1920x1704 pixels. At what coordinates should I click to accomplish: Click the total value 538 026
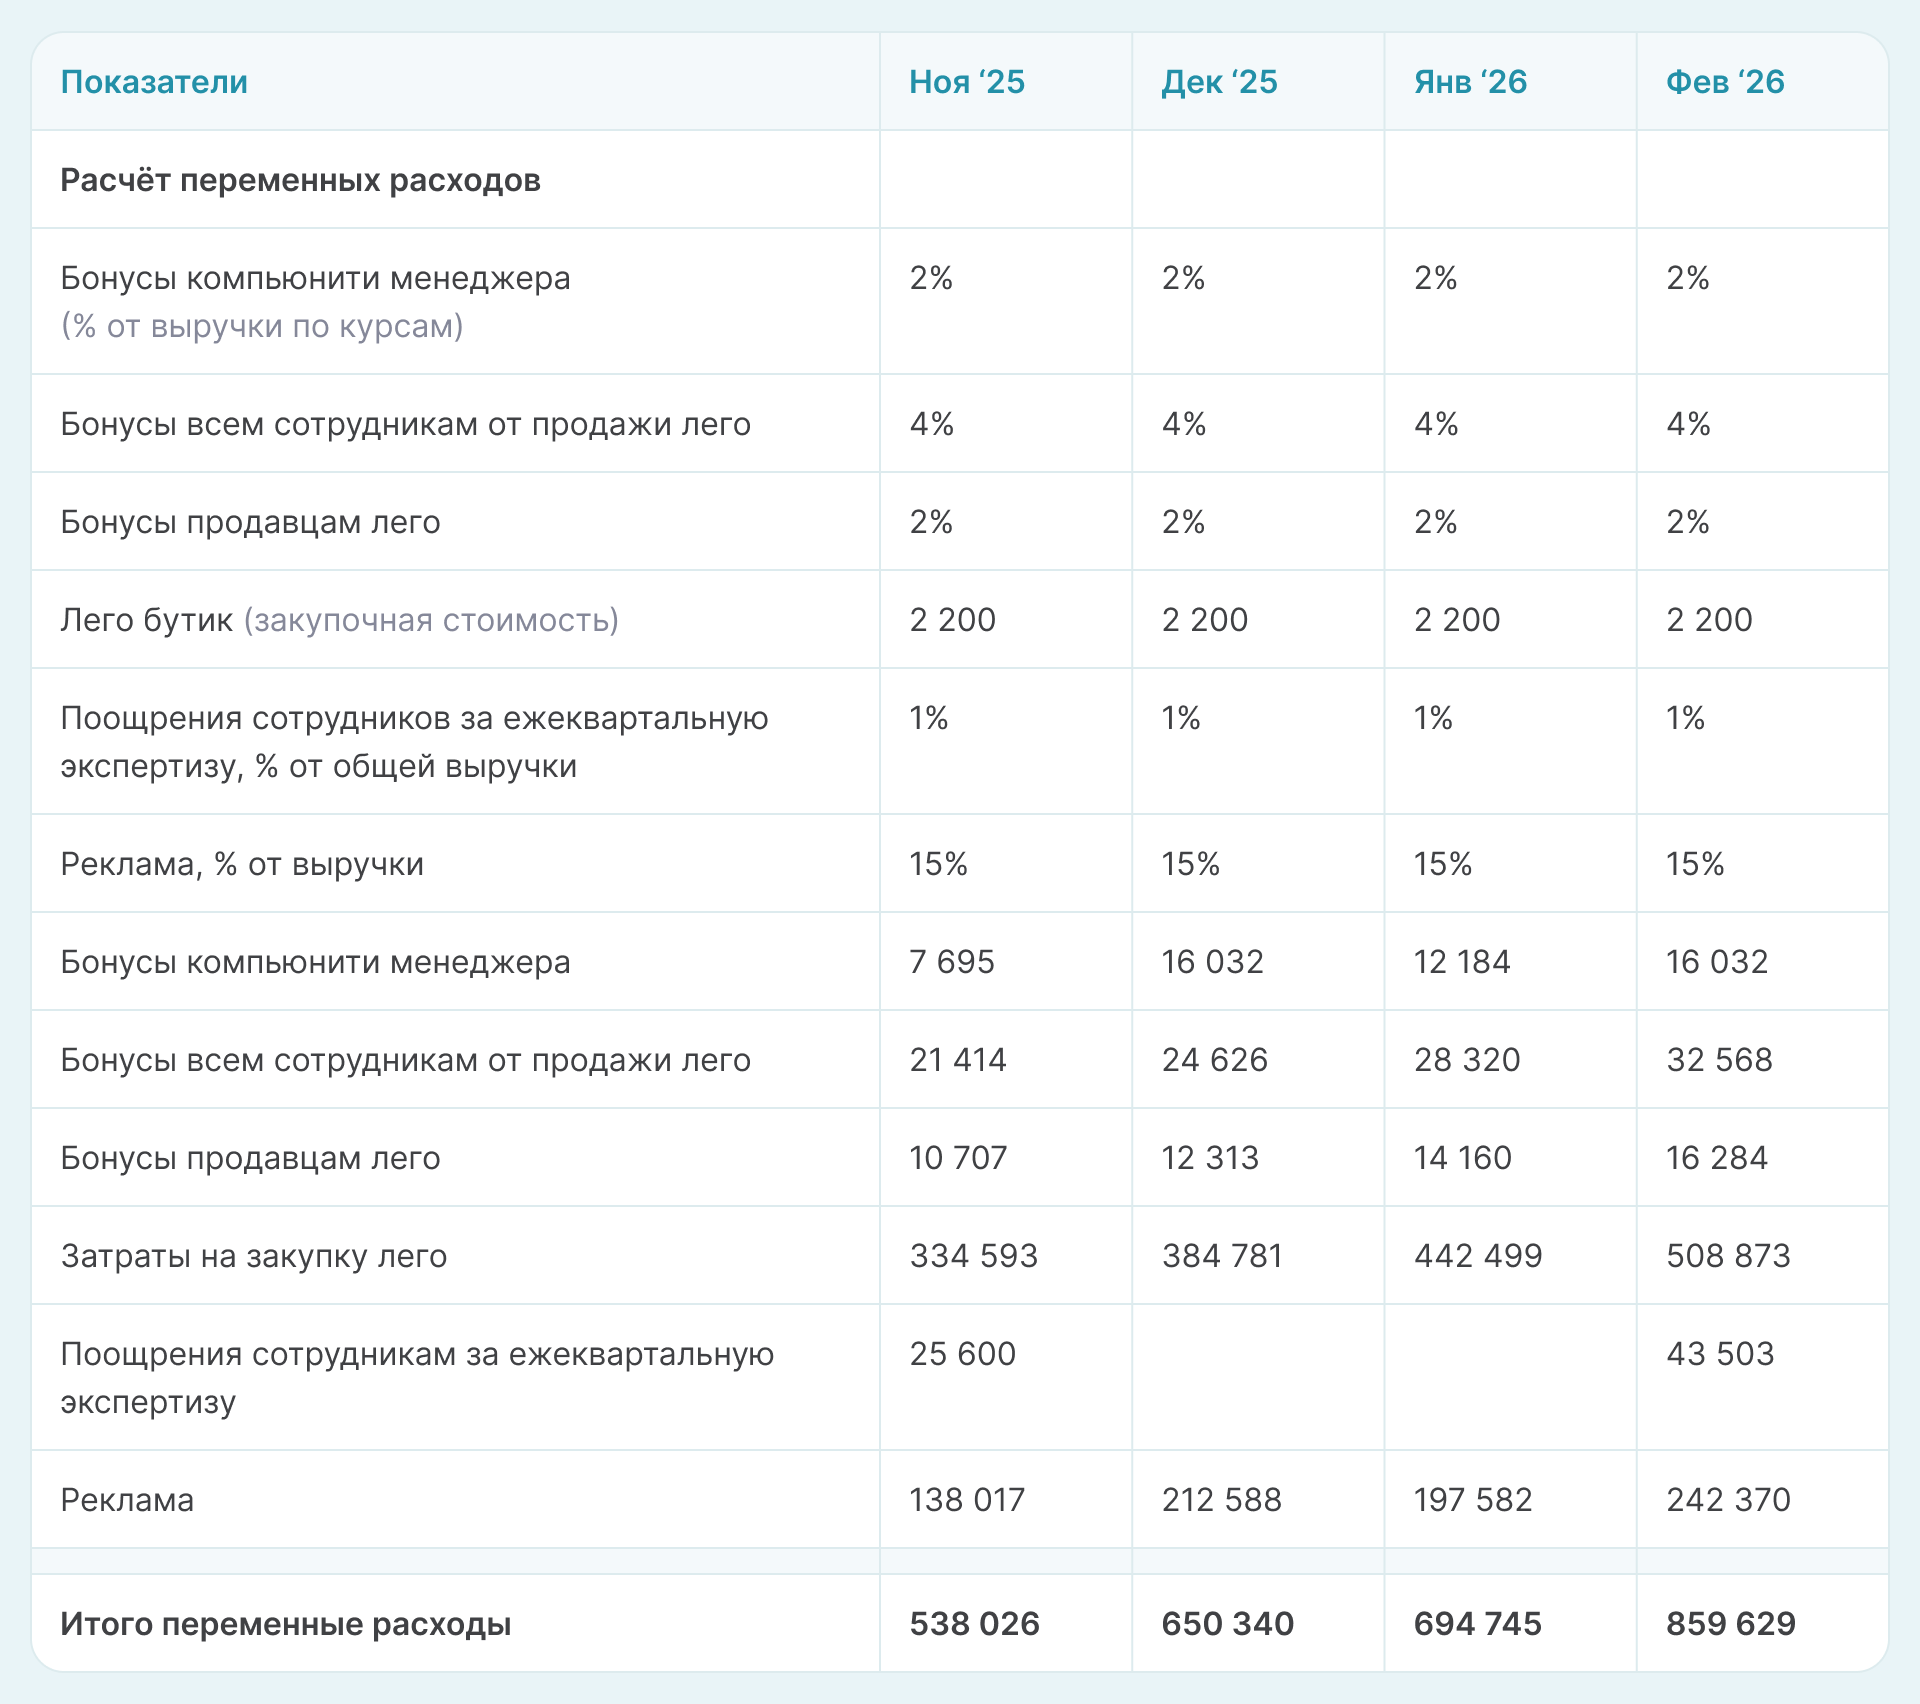click(x=974, y=1624)
